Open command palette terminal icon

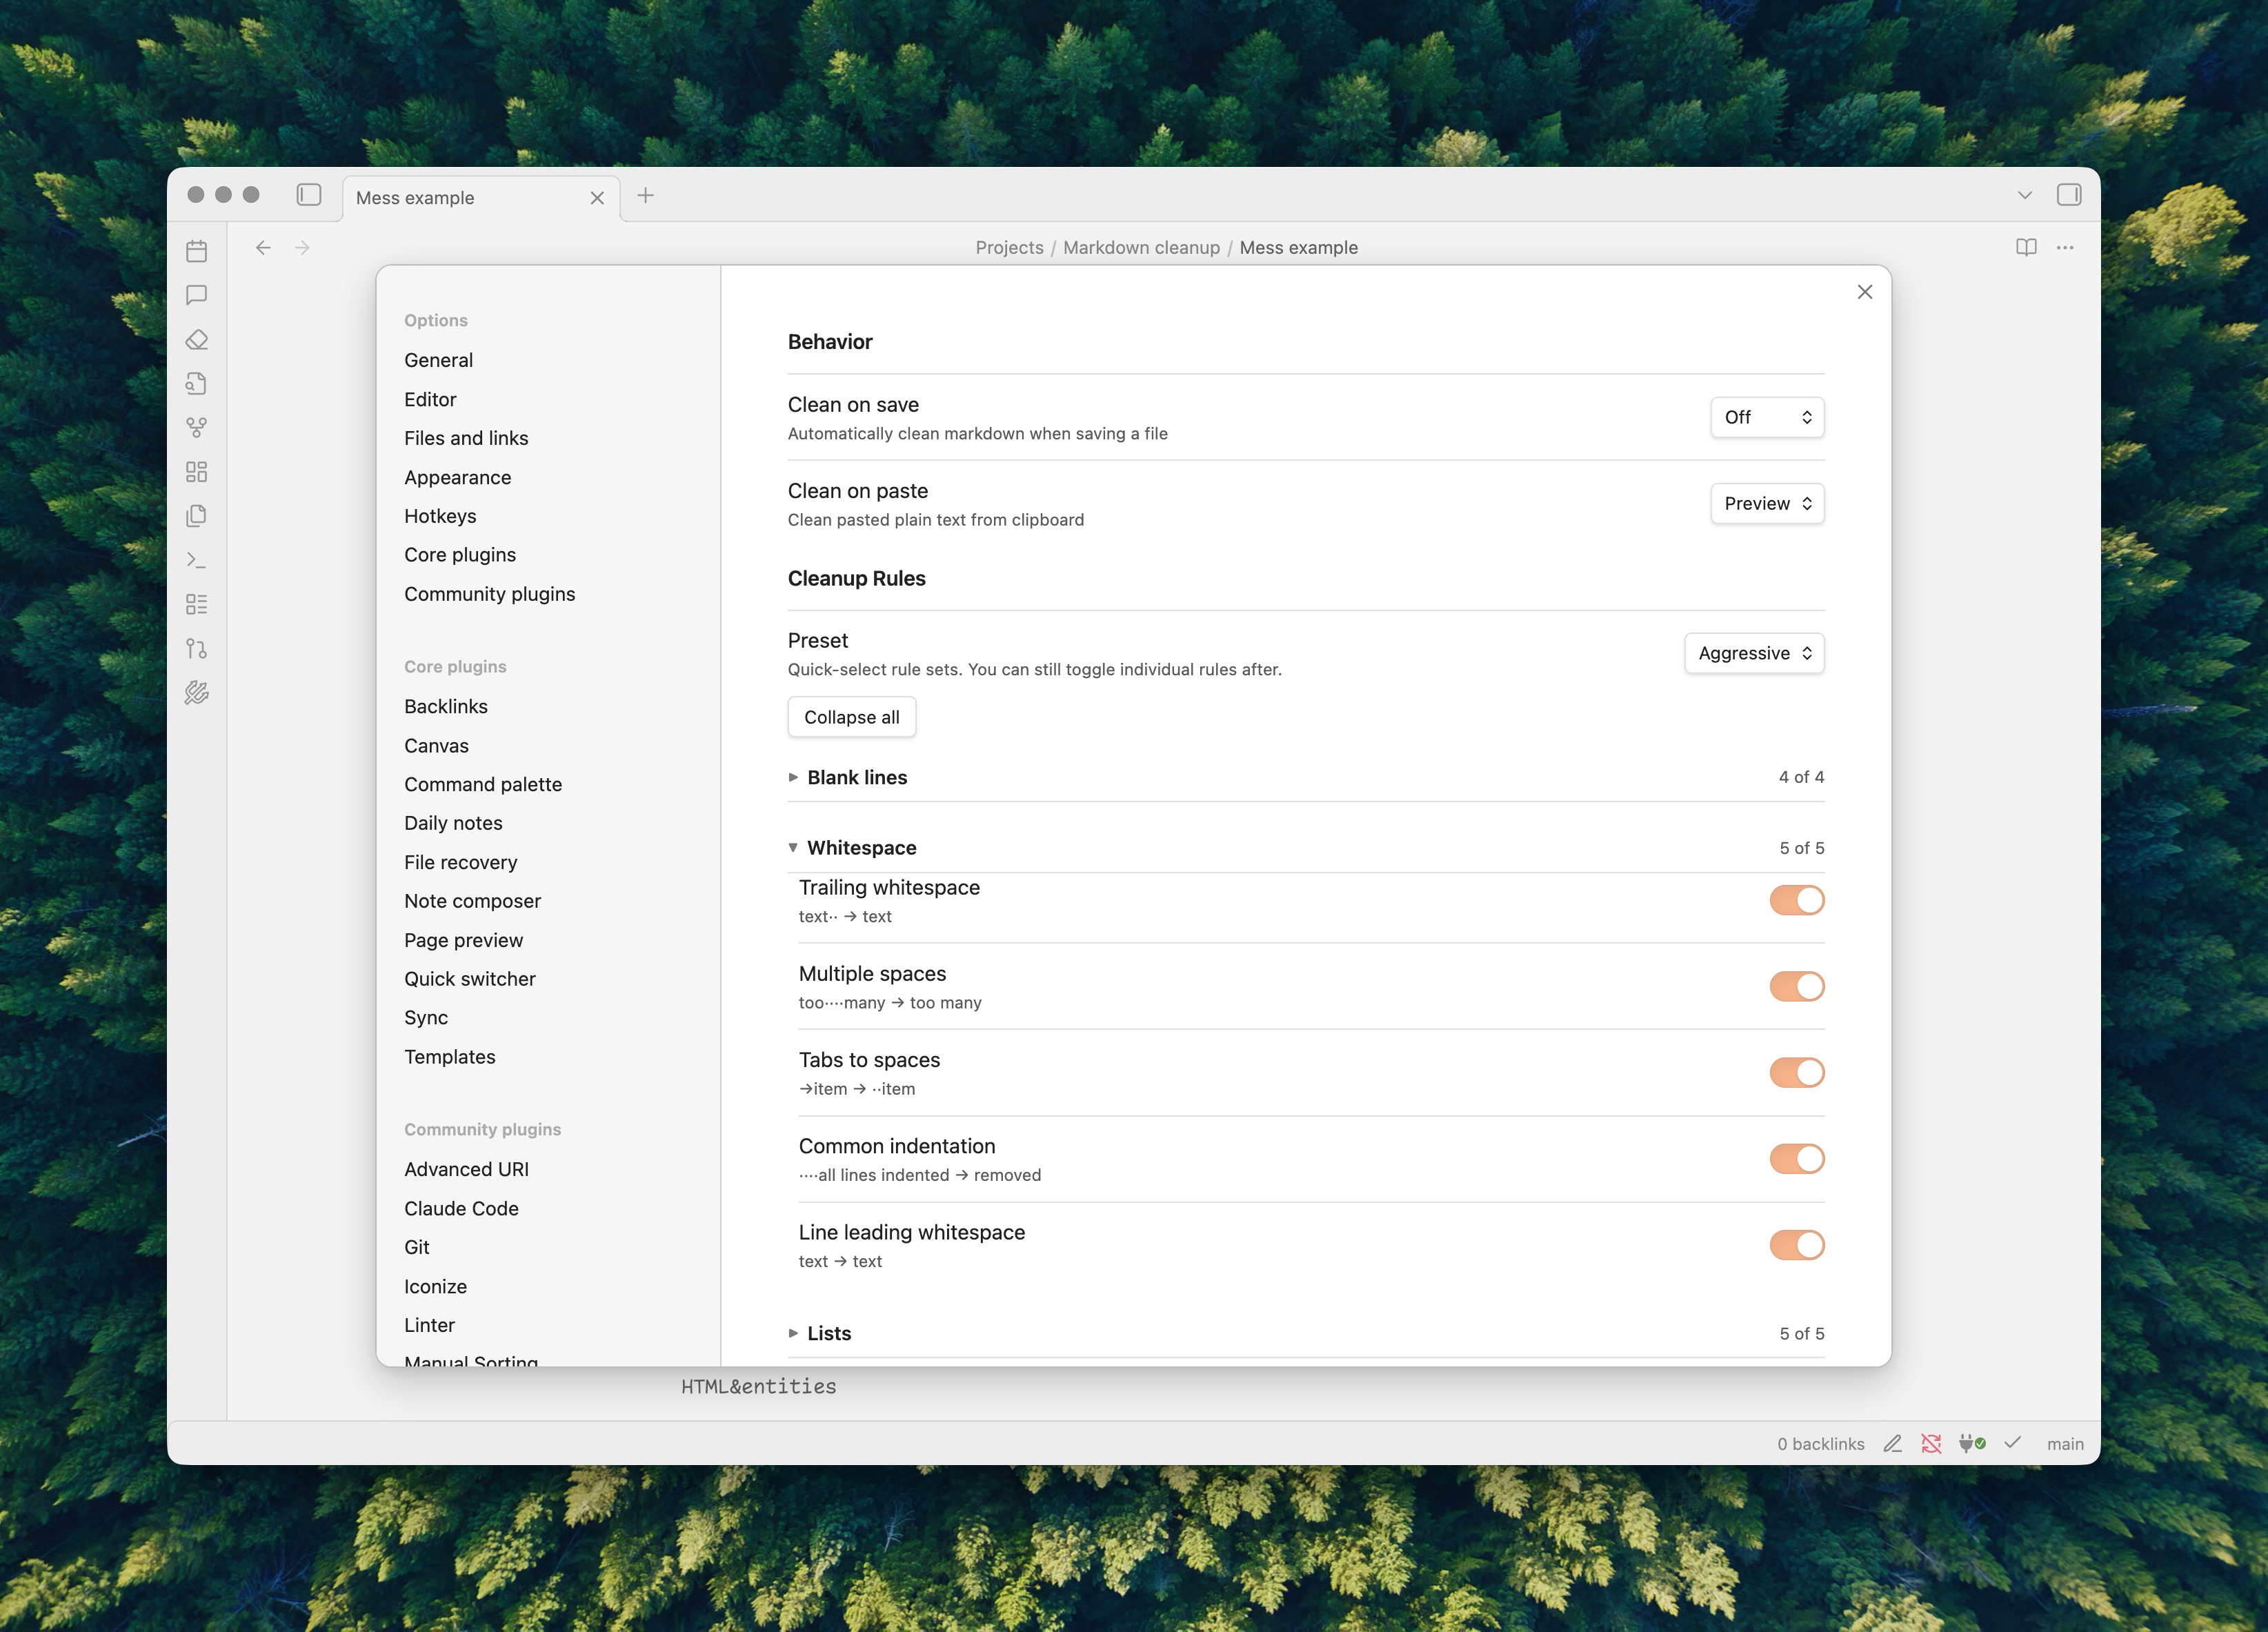point(197,560)
